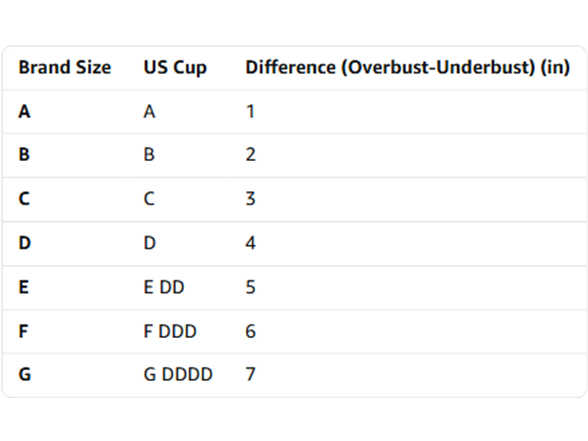Select Brand Size A row label

24,112
